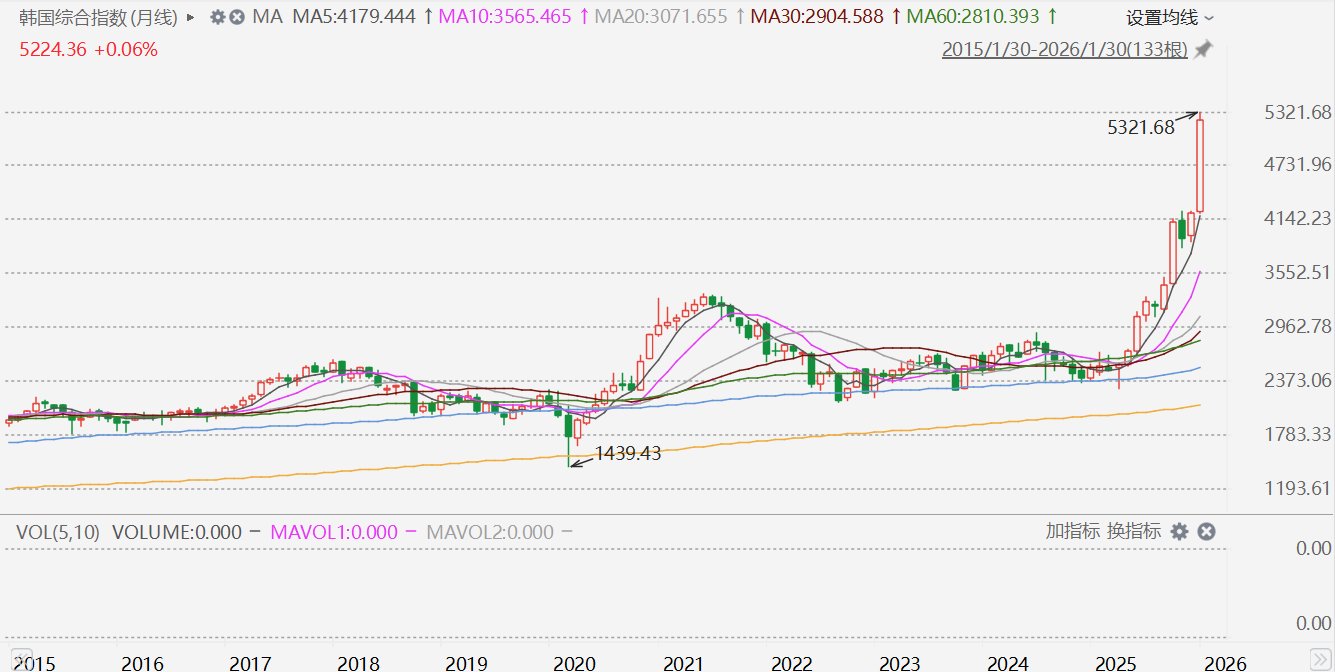
Task: Click the 5224.36 latest price value
Action: click(53, 49)
